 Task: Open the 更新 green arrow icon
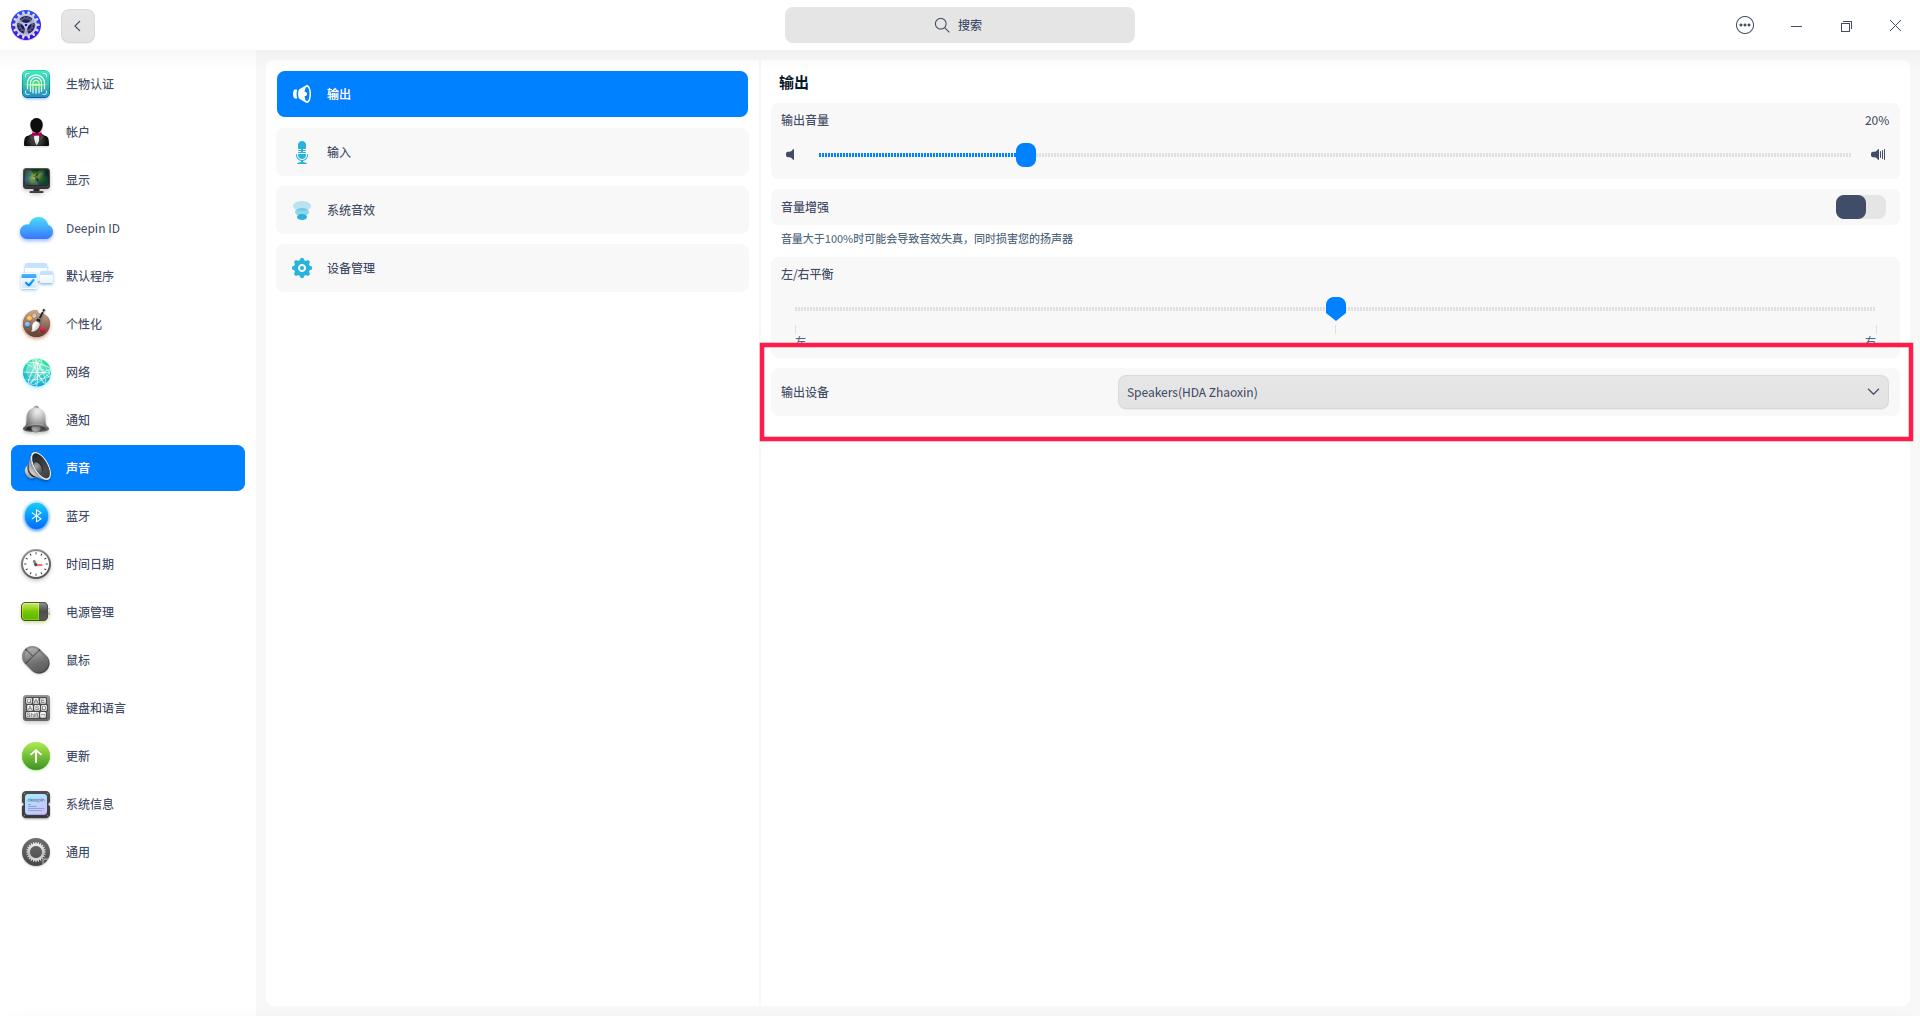36,756
